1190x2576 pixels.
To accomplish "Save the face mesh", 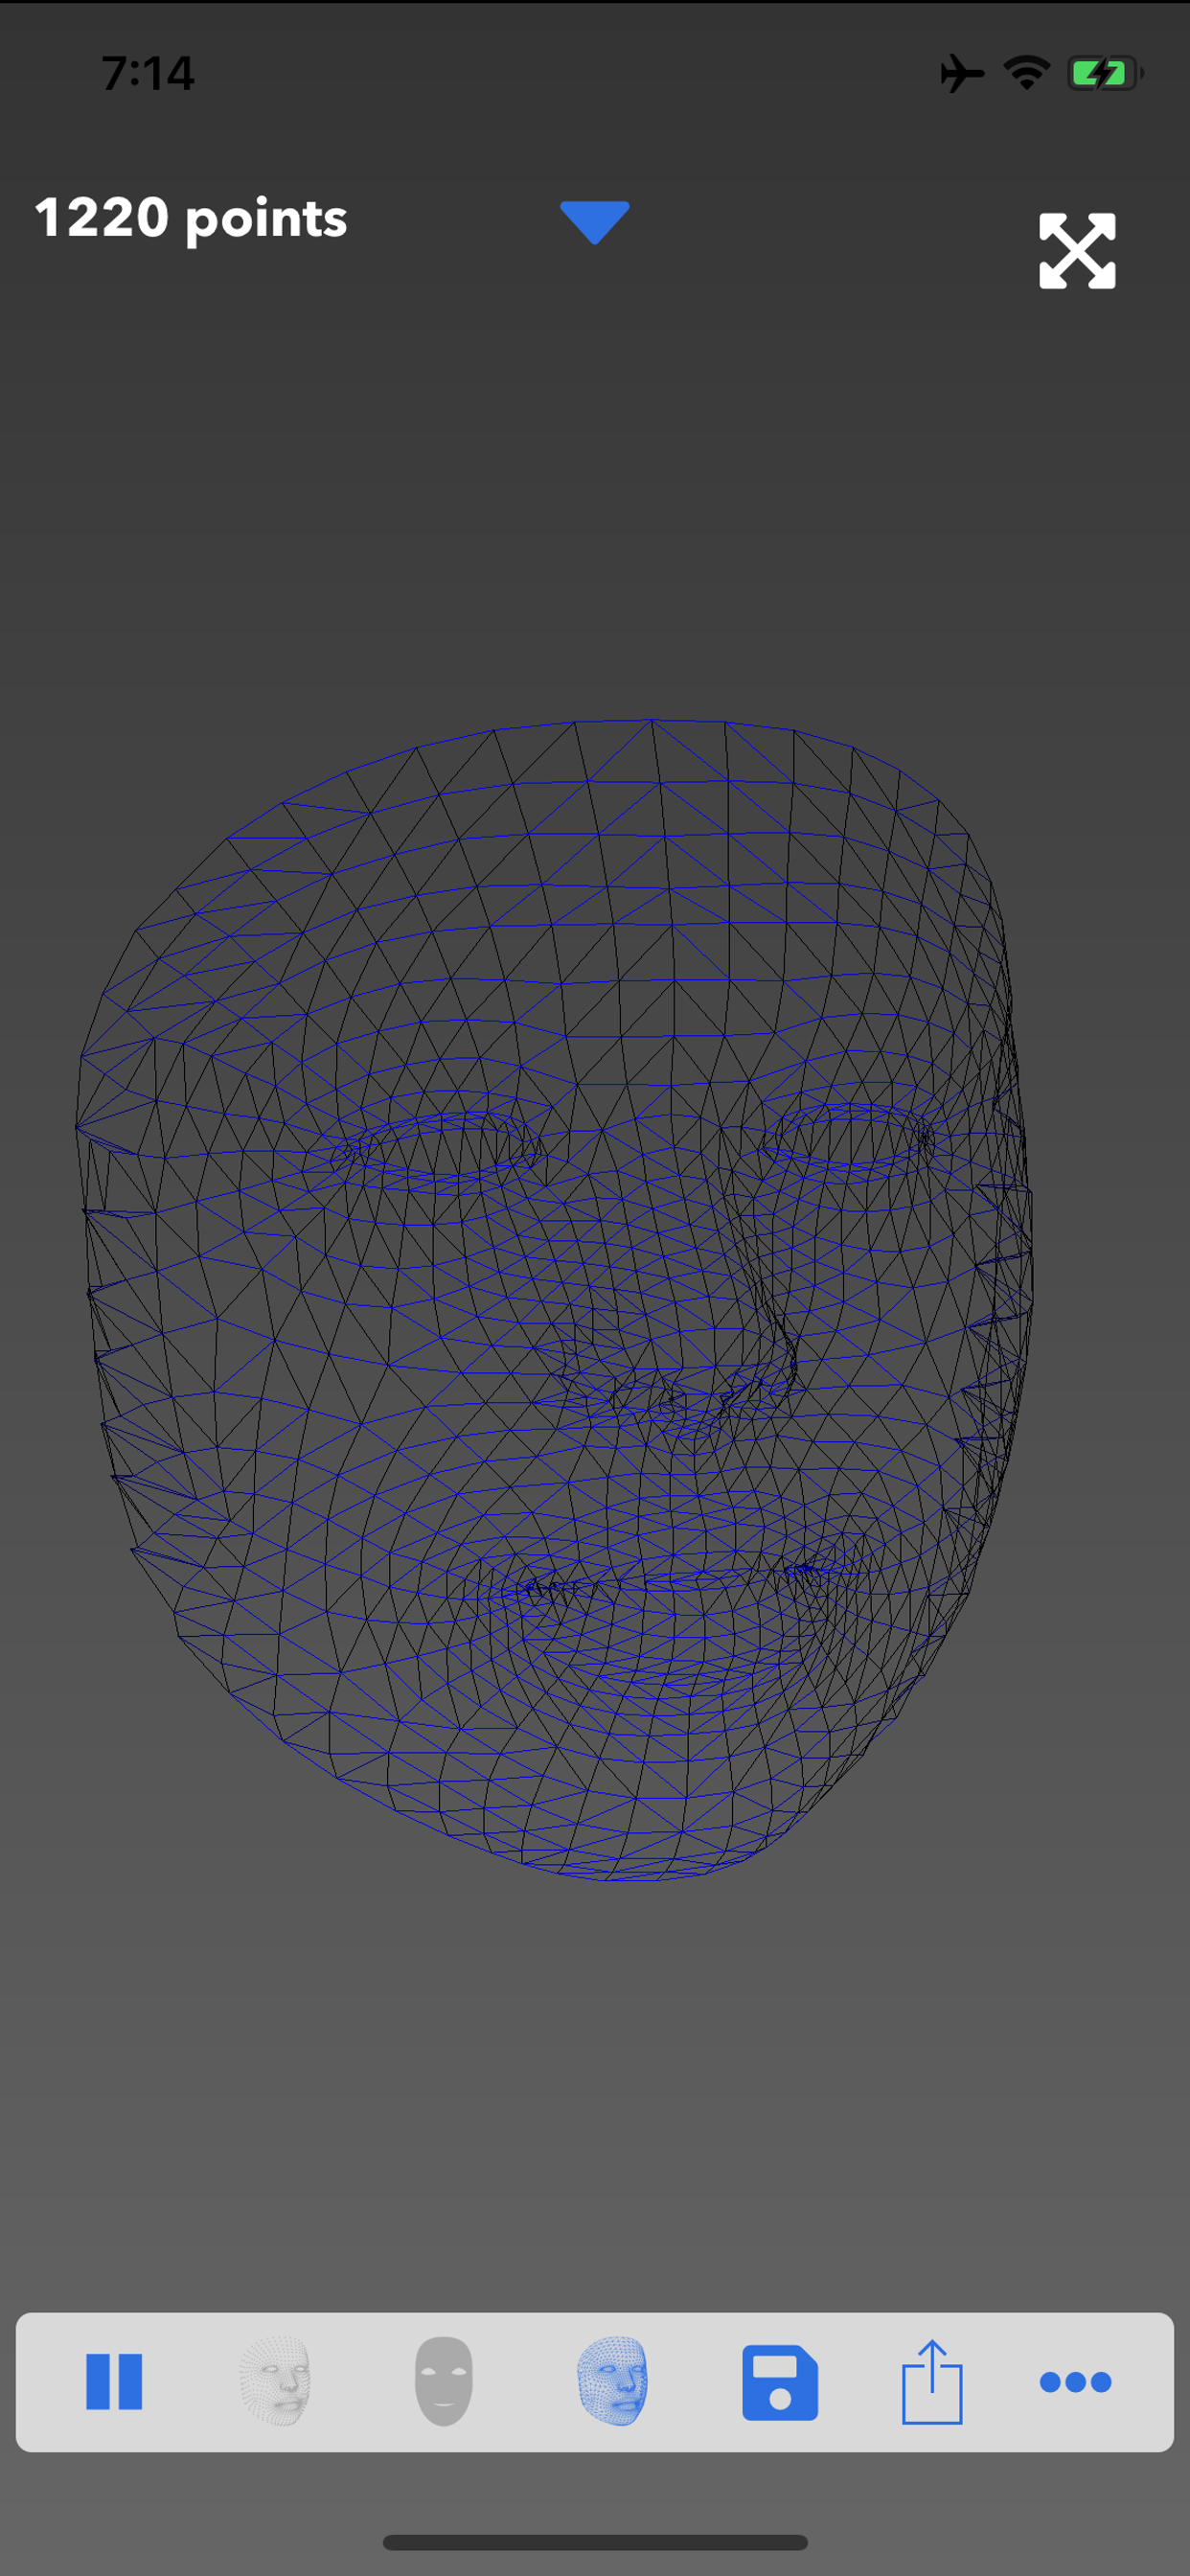I will coord(780,2382).
